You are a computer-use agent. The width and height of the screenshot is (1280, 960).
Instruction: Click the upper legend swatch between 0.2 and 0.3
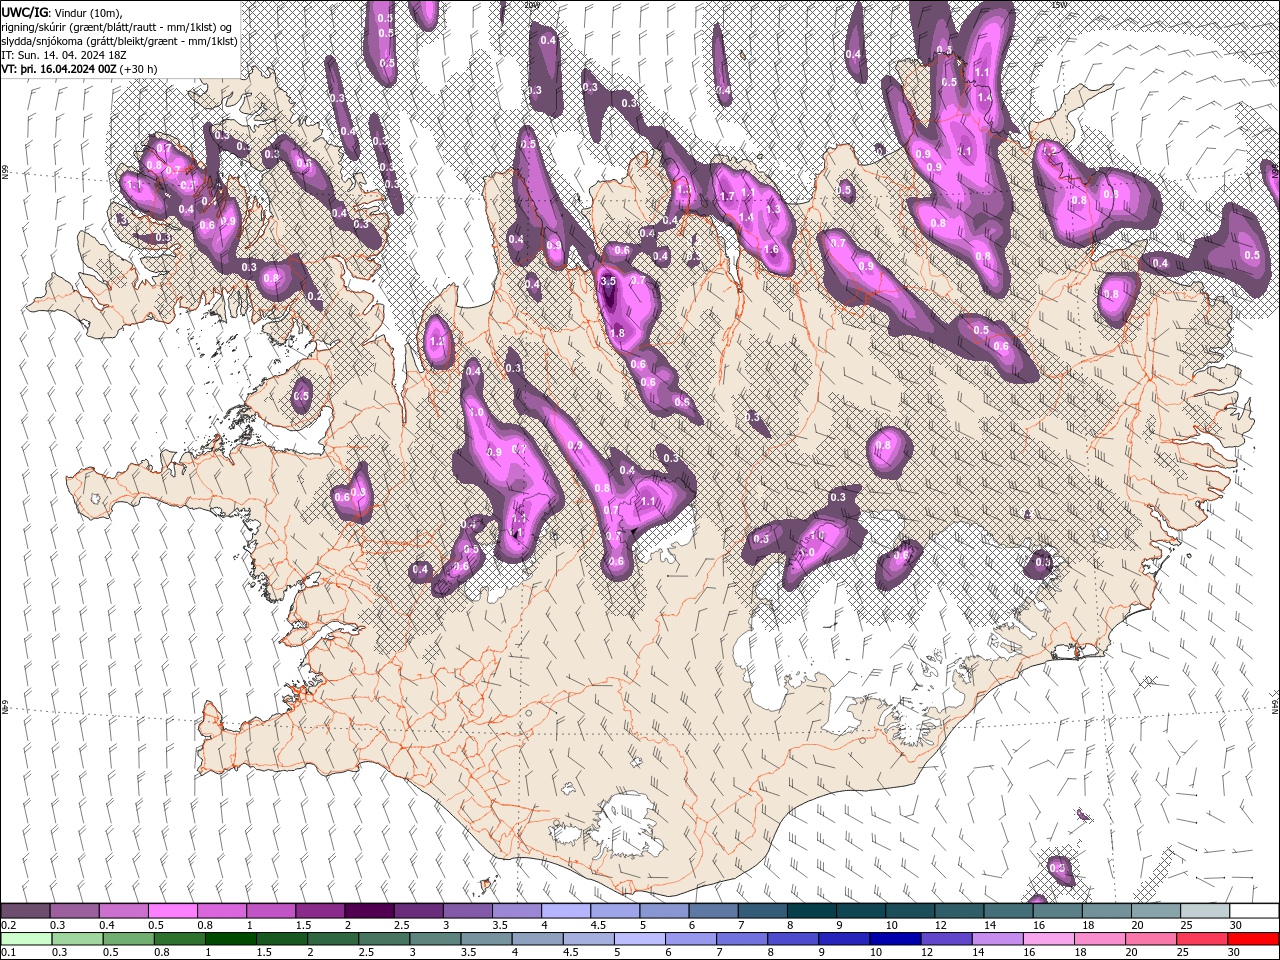[x=26, y=911]
